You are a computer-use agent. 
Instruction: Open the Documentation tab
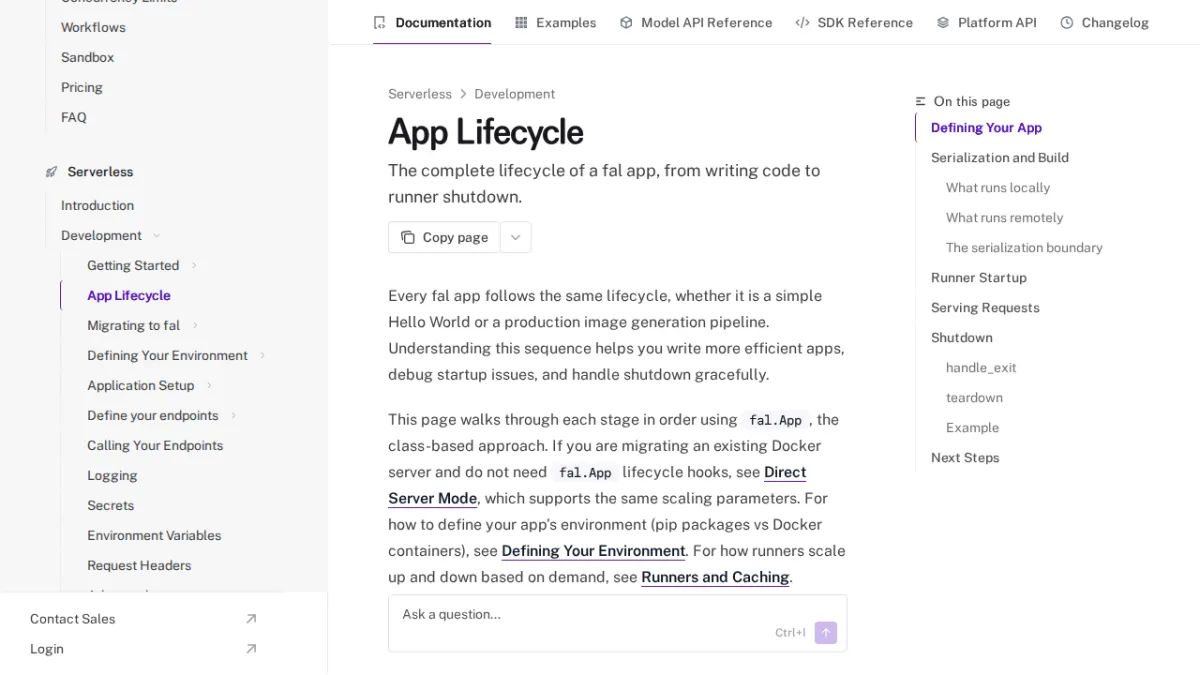click(432, 22)
